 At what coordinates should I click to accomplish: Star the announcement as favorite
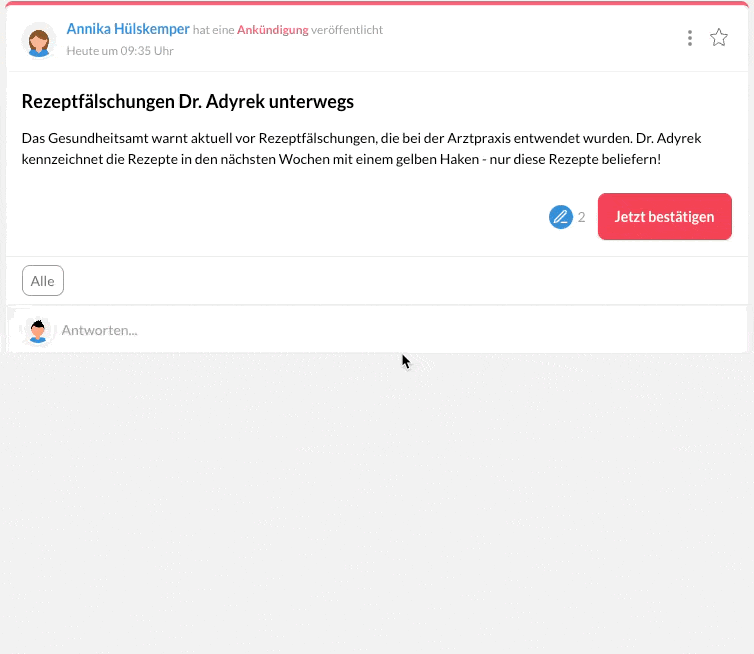719,38
